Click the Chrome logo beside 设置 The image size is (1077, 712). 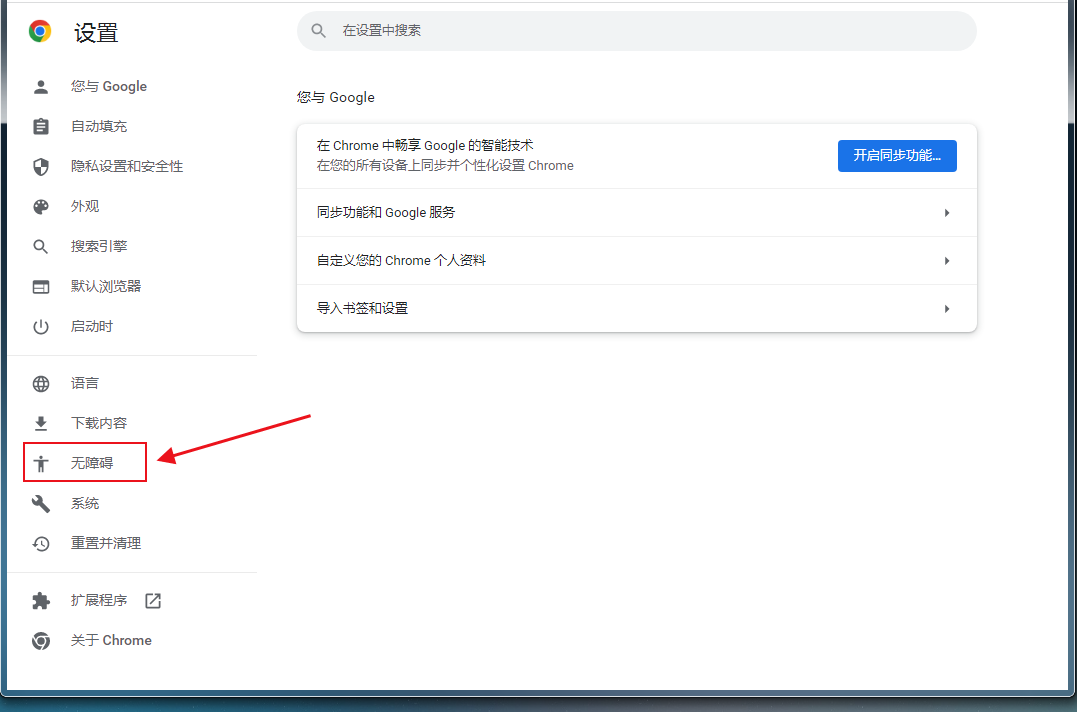pyautogui.click(x=40, y=32)
